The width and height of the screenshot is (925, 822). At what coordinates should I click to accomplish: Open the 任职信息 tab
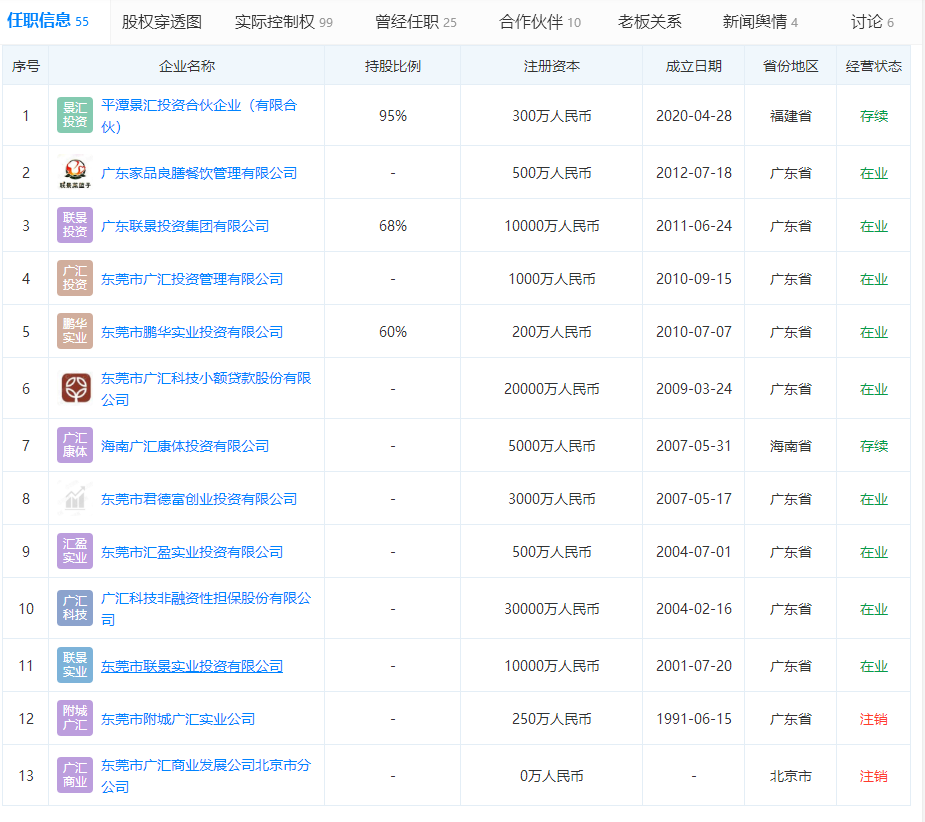(48, 21)
